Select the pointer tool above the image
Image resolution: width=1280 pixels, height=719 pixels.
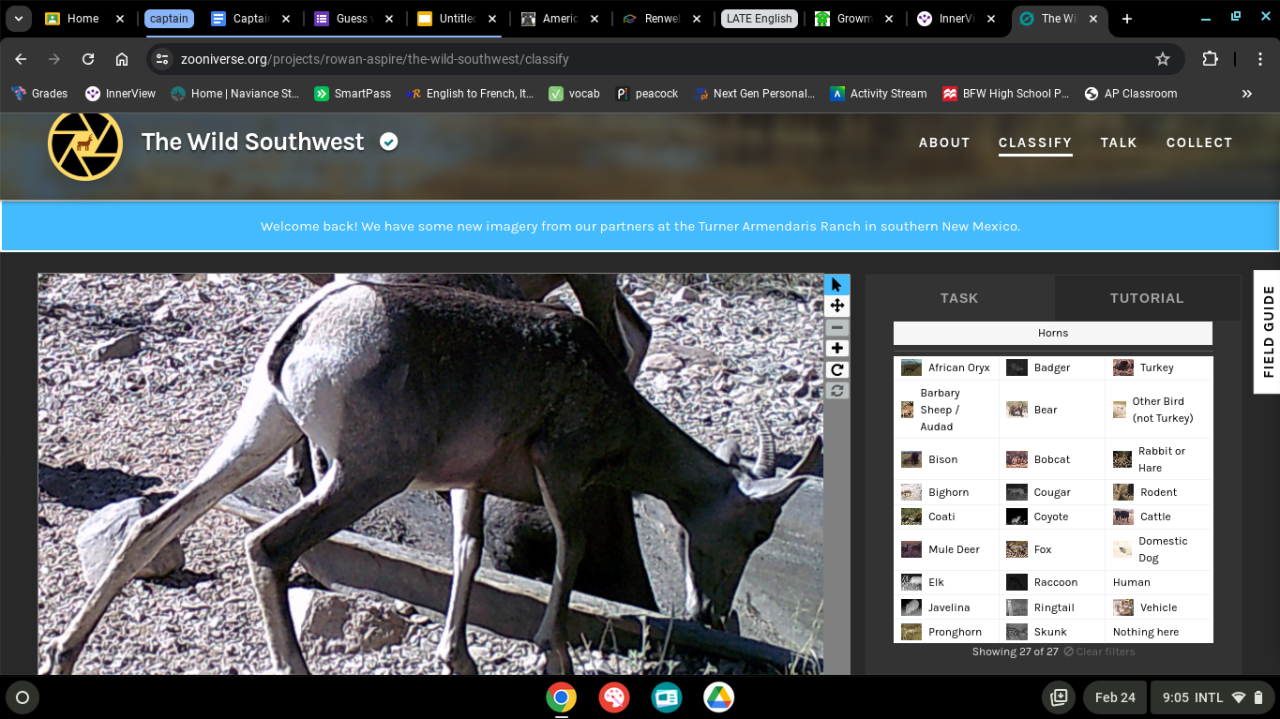[x=837, y=285]
